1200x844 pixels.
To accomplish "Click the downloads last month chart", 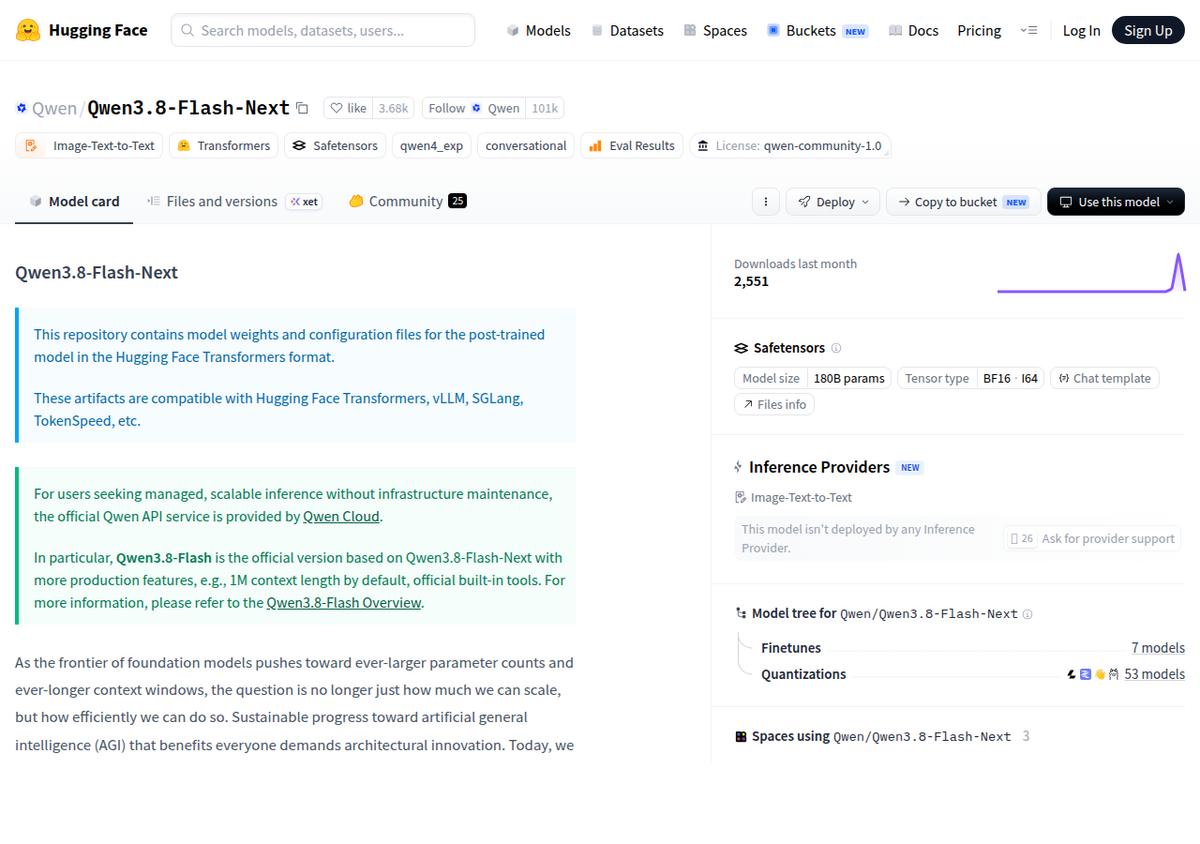I will click(x=1091, y=273).
